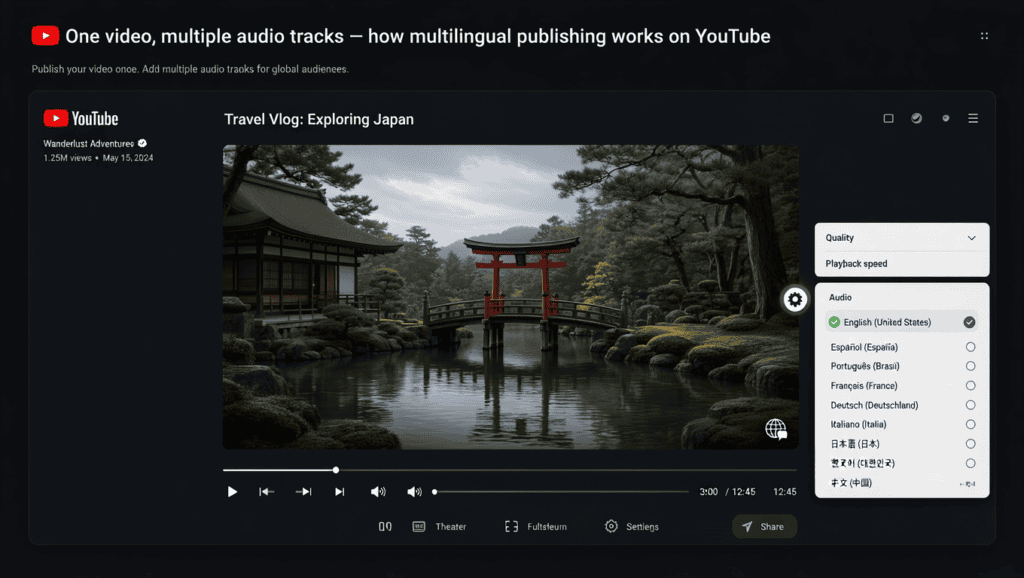Click the Share button
This screenshot has width=1024, height=578.
[764, 526]
